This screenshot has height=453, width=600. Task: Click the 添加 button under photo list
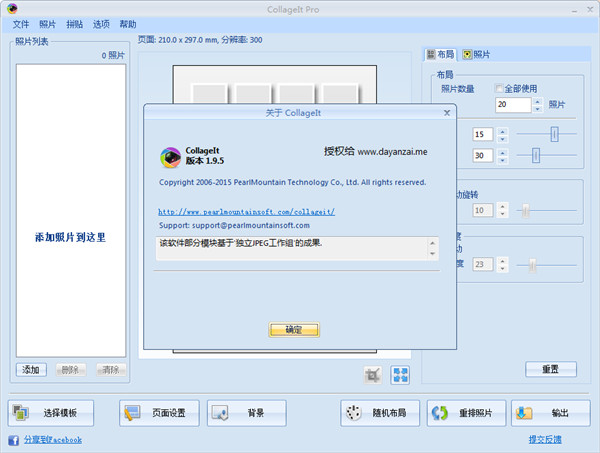(31, 370)
